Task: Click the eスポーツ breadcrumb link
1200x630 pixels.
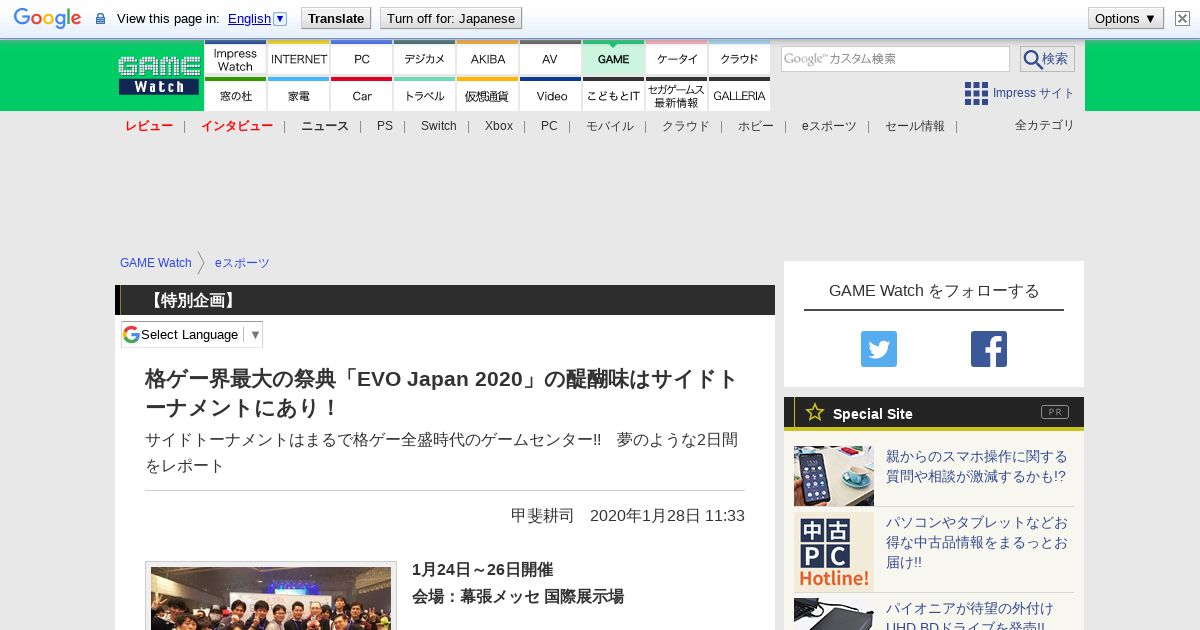Action: pos(242,263)
